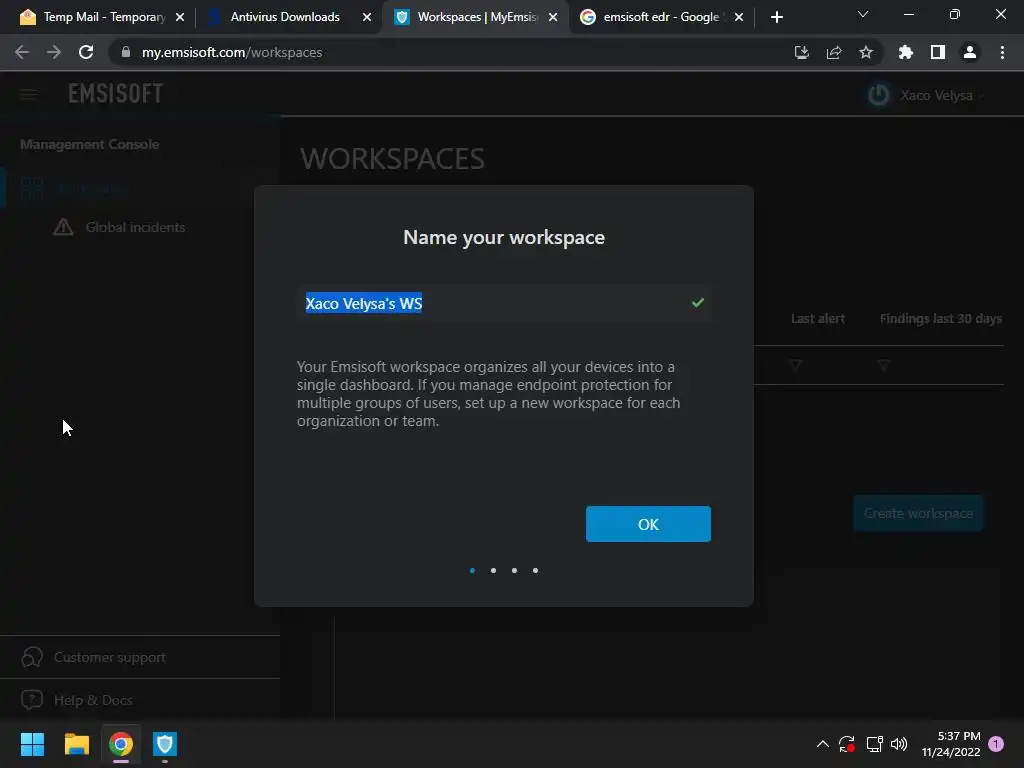The width and height of the screenshot is (1024, 768).
Task: Go back to previous page
Action: [22, 52]
